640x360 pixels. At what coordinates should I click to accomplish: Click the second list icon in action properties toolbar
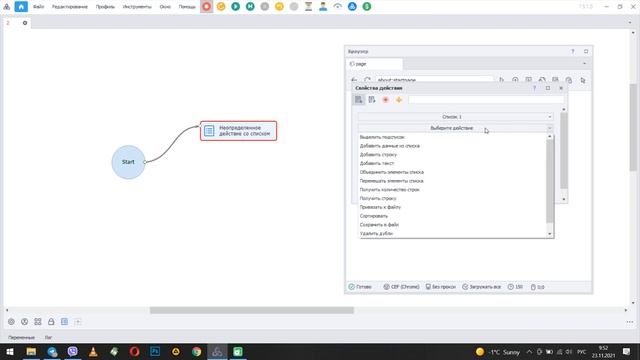(372, 100)
